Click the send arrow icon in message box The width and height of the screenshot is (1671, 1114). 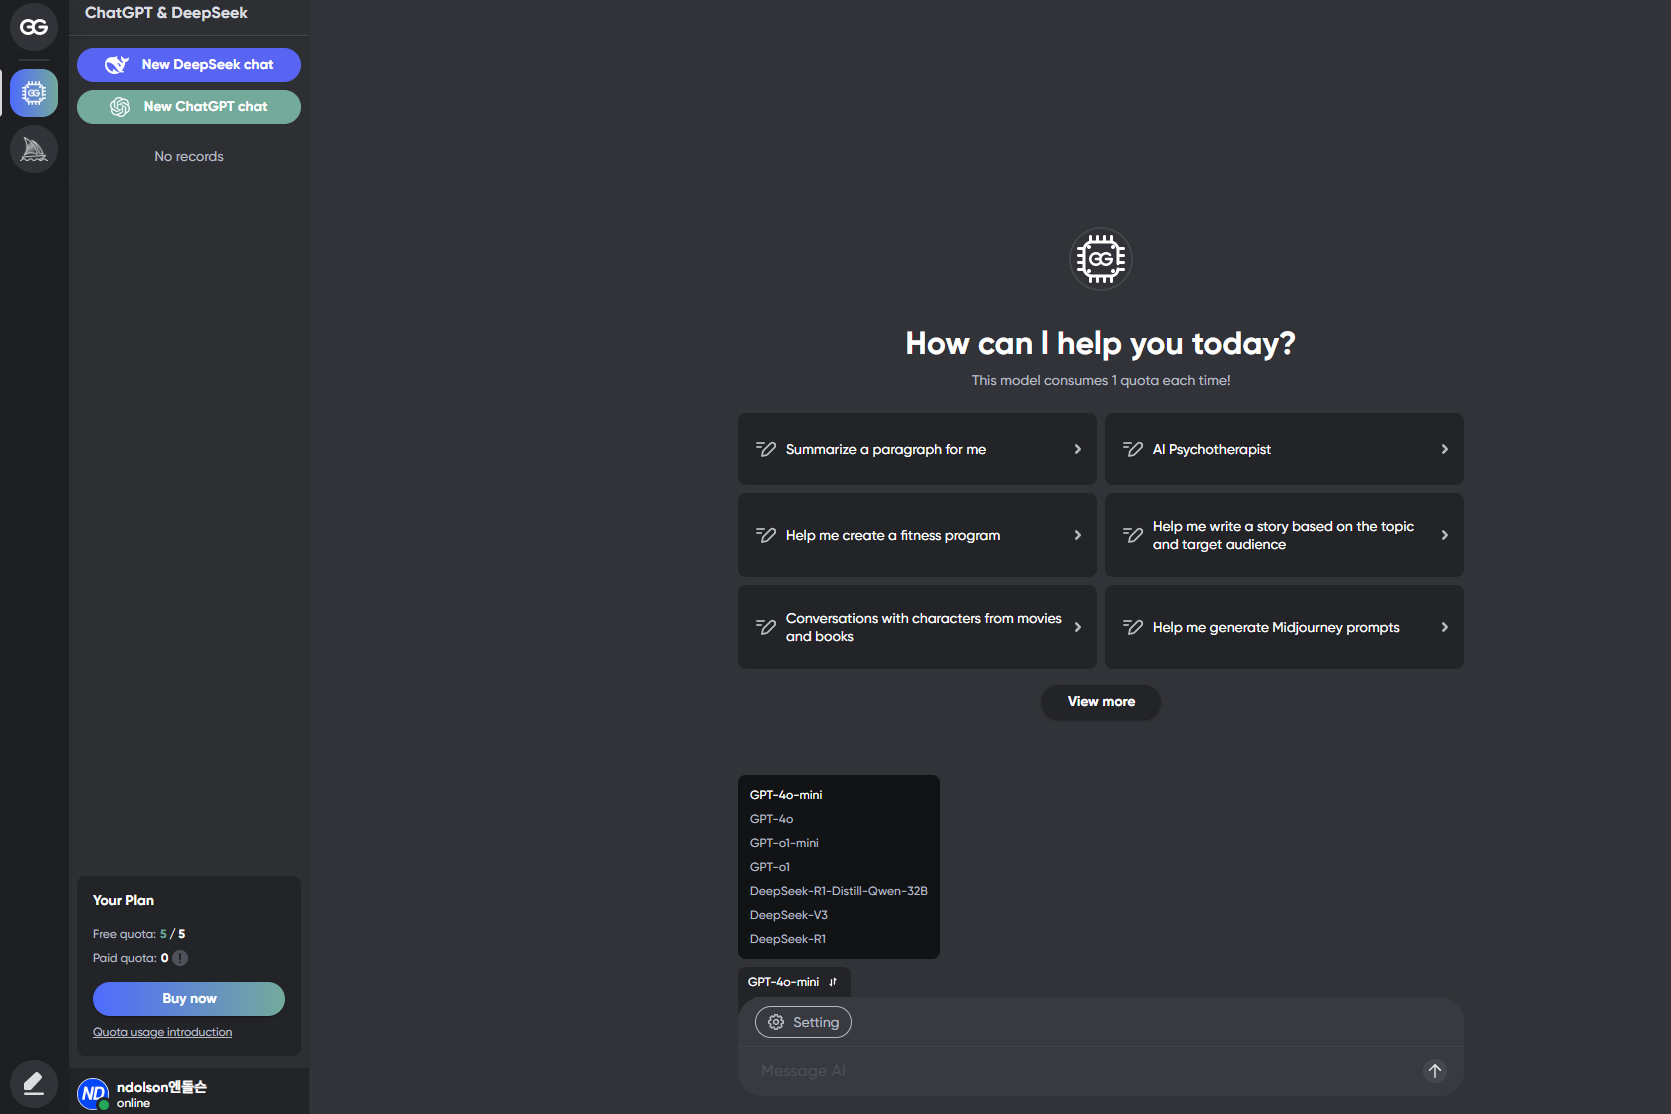(x=1435, y=1071)
